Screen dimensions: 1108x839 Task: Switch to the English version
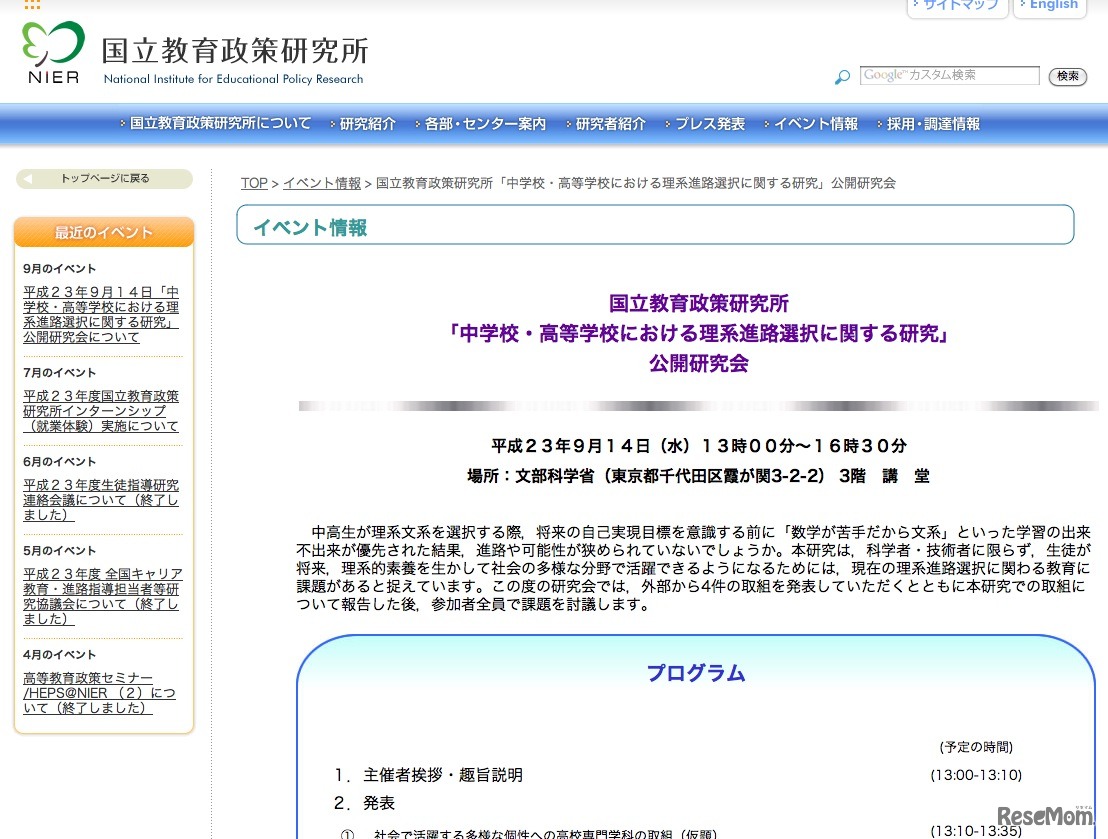(x=1050, y=5)
